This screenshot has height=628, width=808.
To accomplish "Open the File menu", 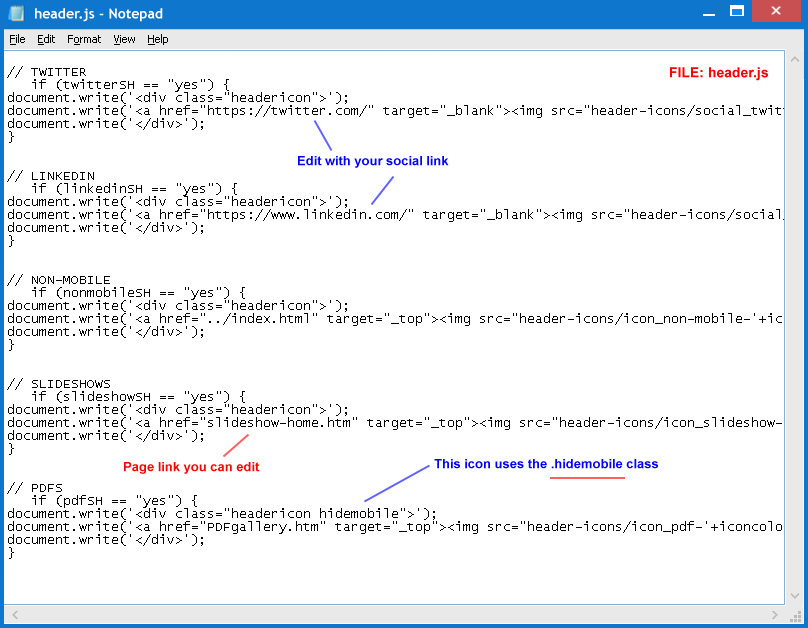I will click(17, 39).
